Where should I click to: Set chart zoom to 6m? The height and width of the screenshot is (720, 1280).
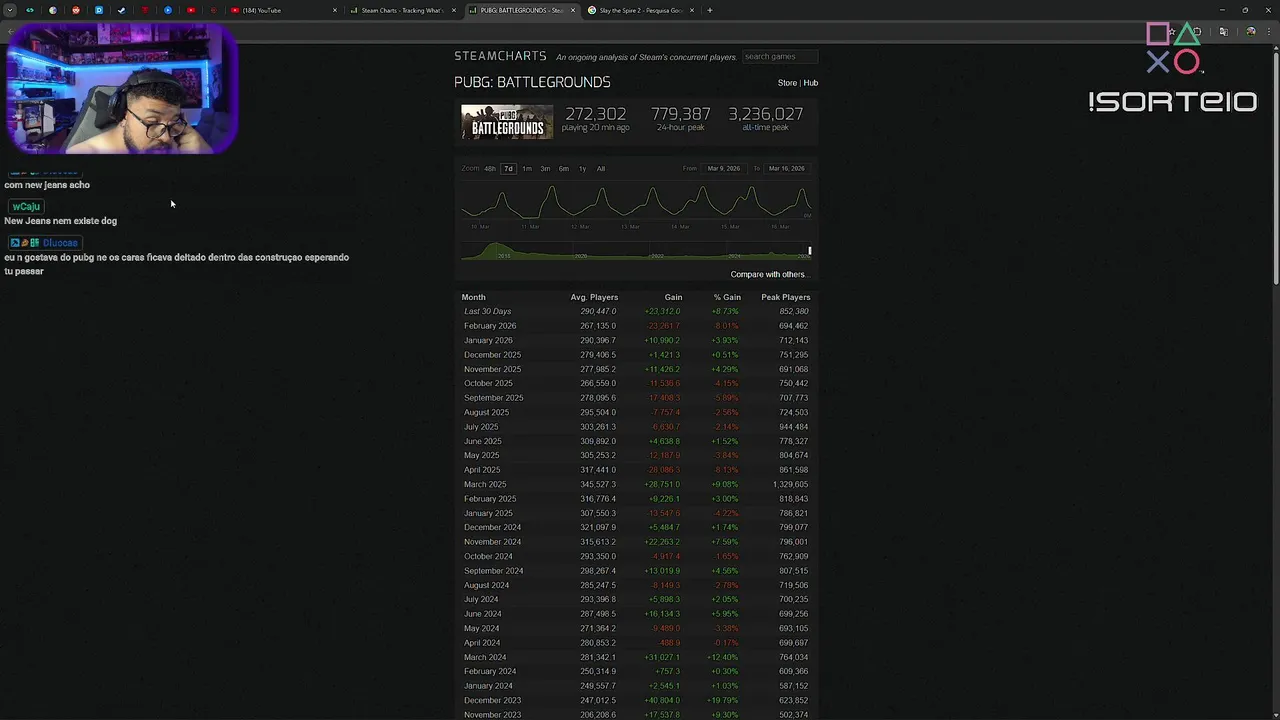564,169
